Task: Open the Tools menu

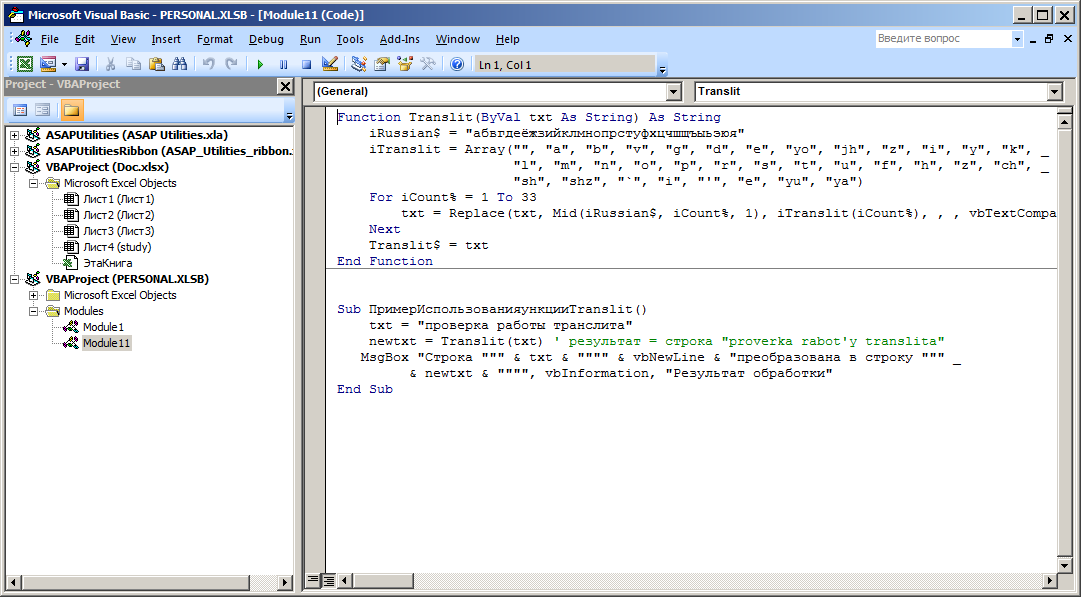Action: (x=350, y=39)
